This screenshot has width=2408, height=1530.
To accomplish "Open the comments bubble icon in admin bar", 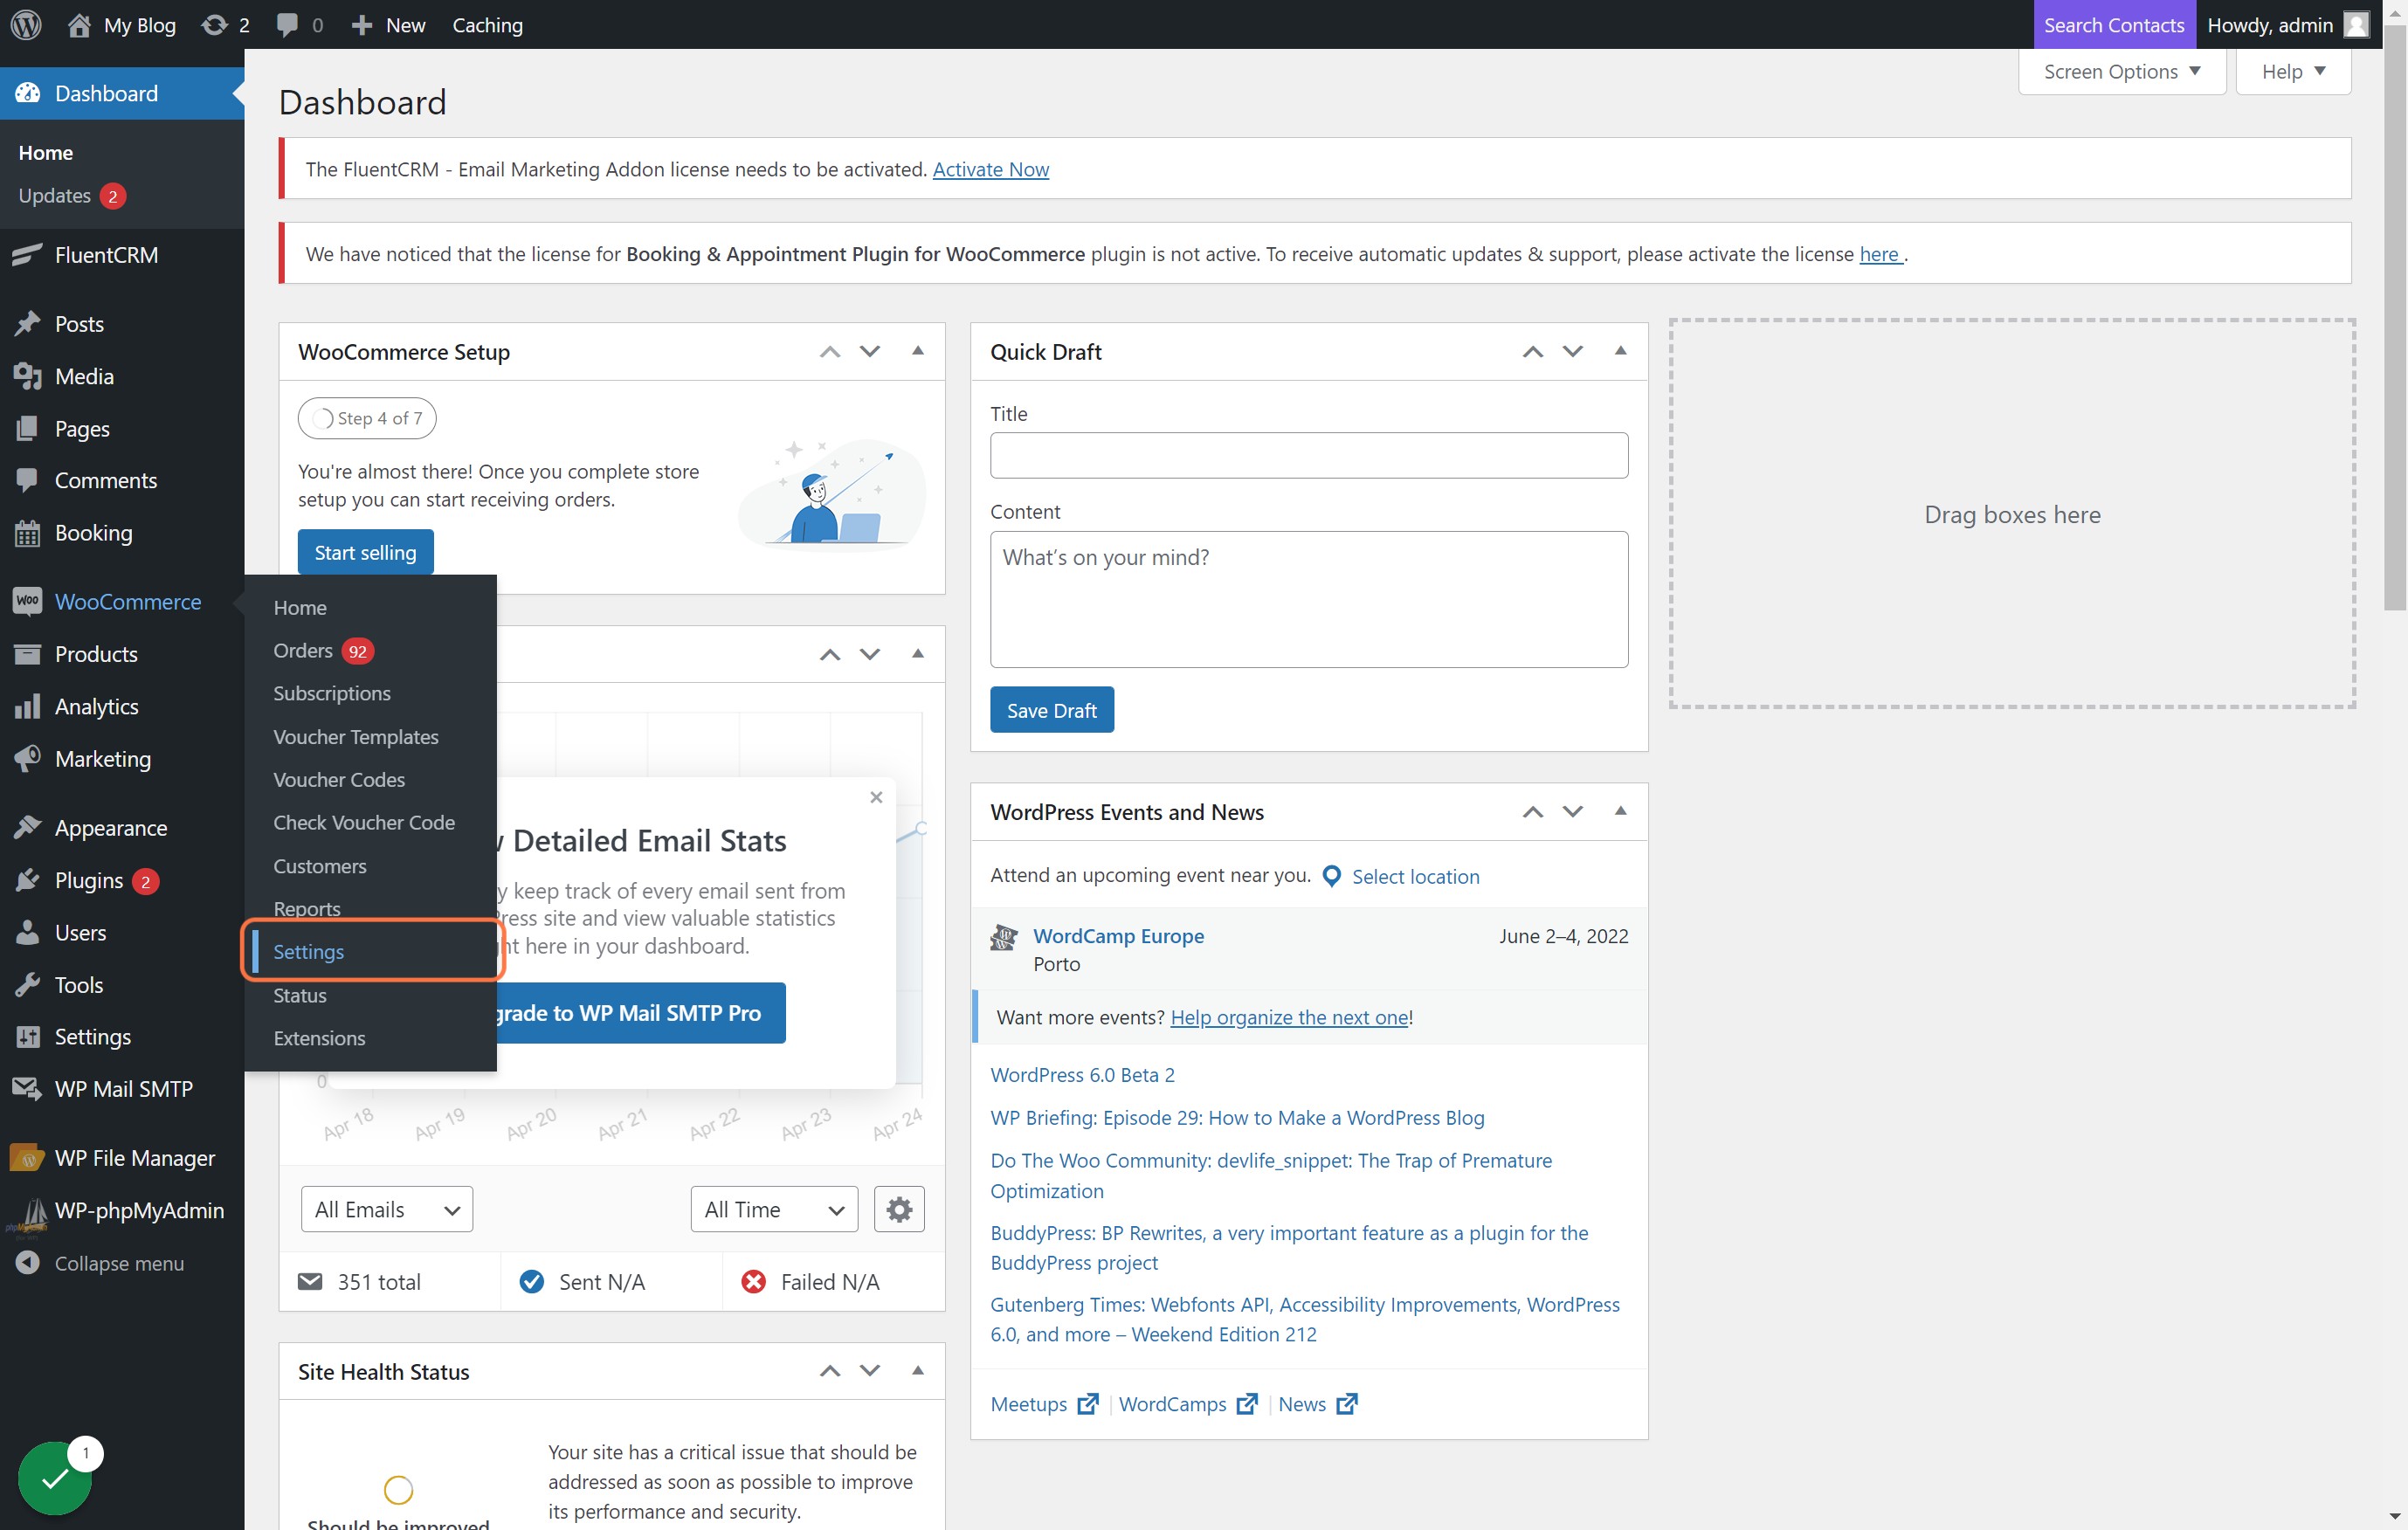I will tap(287, 24).
